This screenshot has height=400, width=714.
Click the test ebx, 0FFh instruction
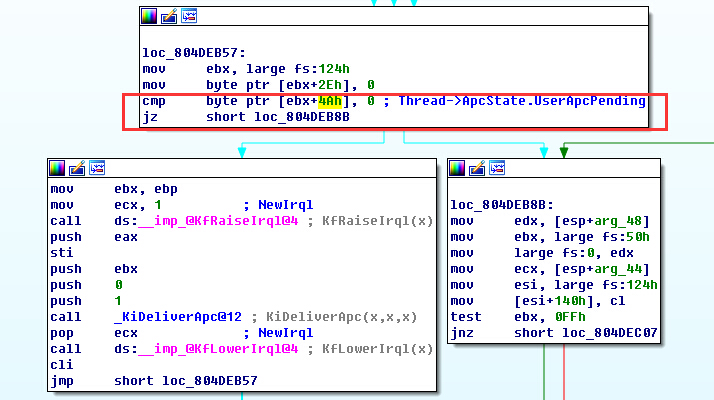pos(518,317)
